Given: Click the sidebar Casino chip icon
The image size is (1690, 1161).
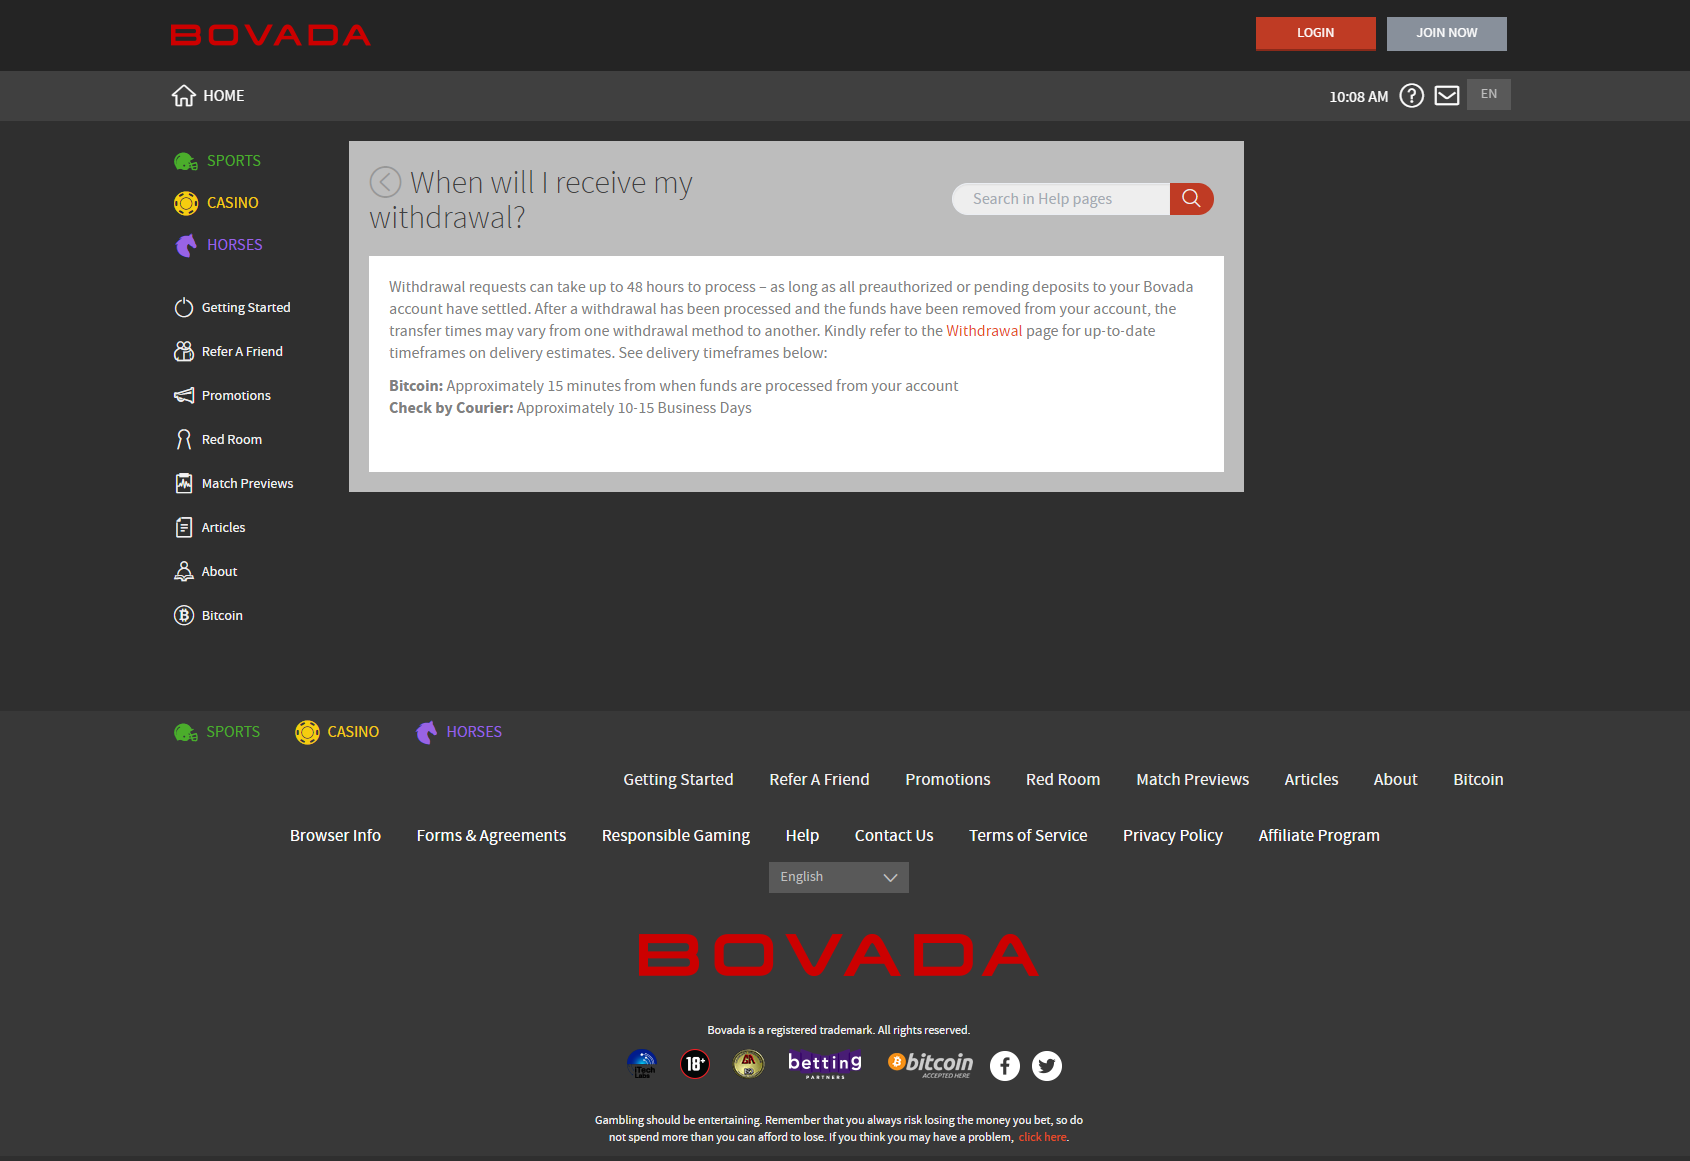Looking at the screenshot, I should coord(186,203).
